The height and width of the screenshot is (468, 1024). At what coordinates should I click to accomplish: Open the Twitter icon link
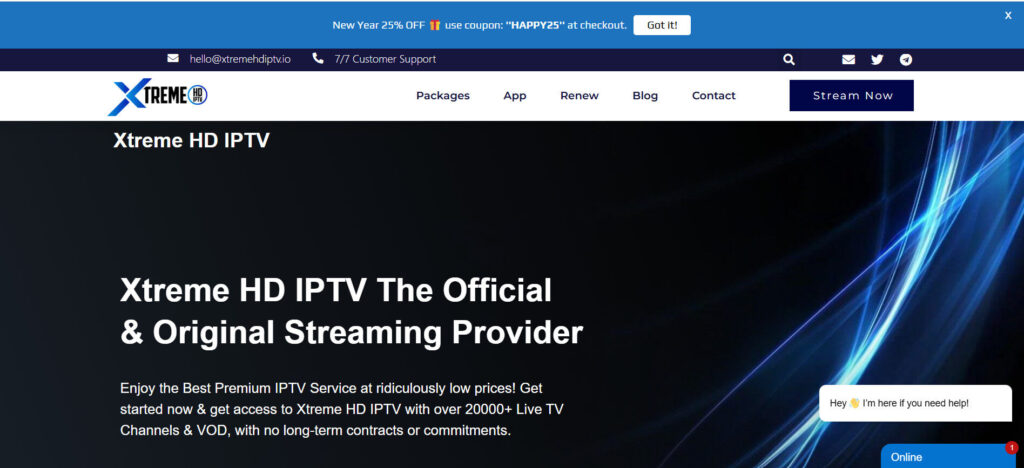(877, 59)
